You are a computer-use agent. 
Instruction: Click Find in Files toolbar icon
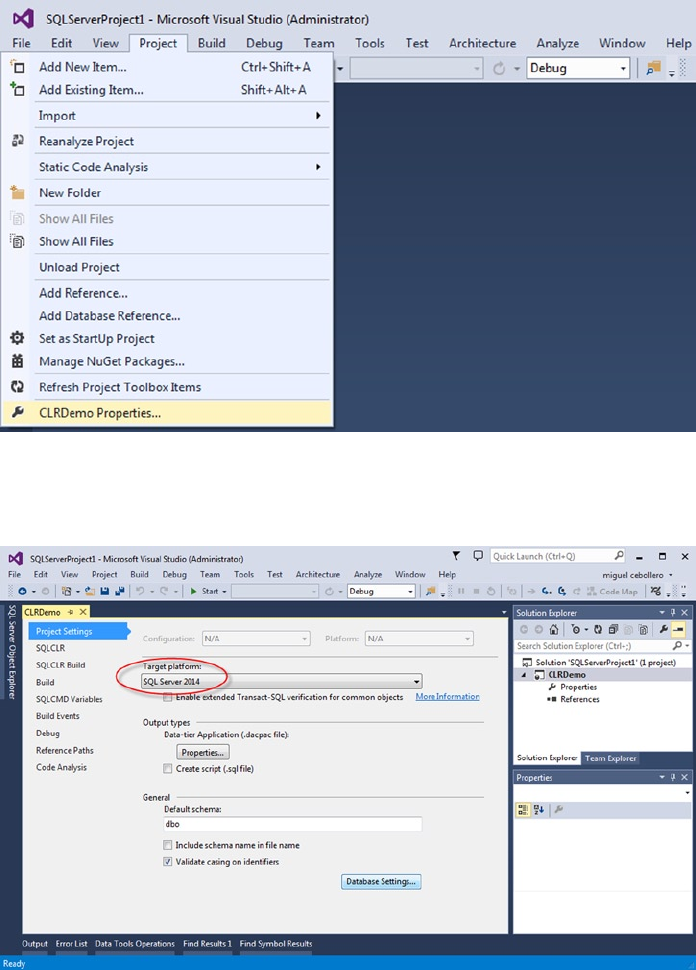tap(431, 591)
